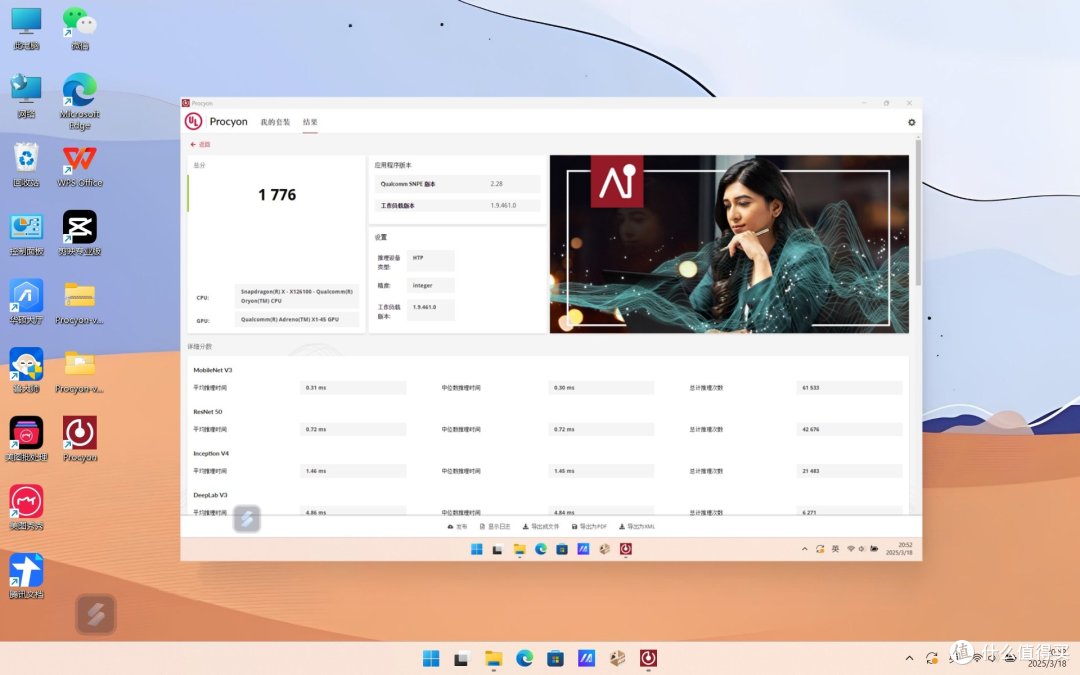Click the Procyon icon in the small taskbar under Procyon

point(625,549)
